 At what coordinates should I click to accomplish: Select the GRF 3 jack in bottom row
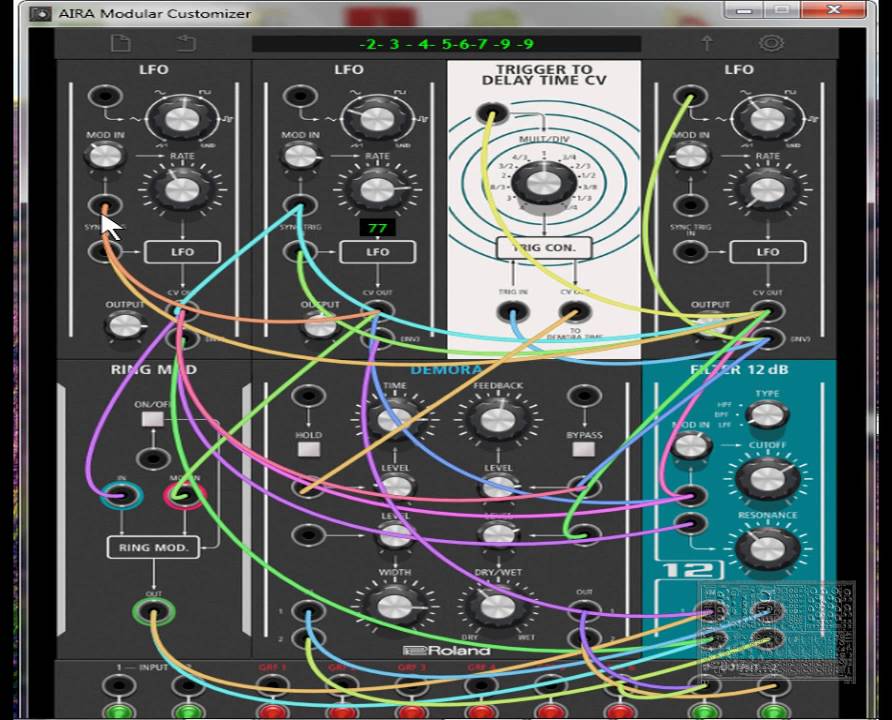411,685
